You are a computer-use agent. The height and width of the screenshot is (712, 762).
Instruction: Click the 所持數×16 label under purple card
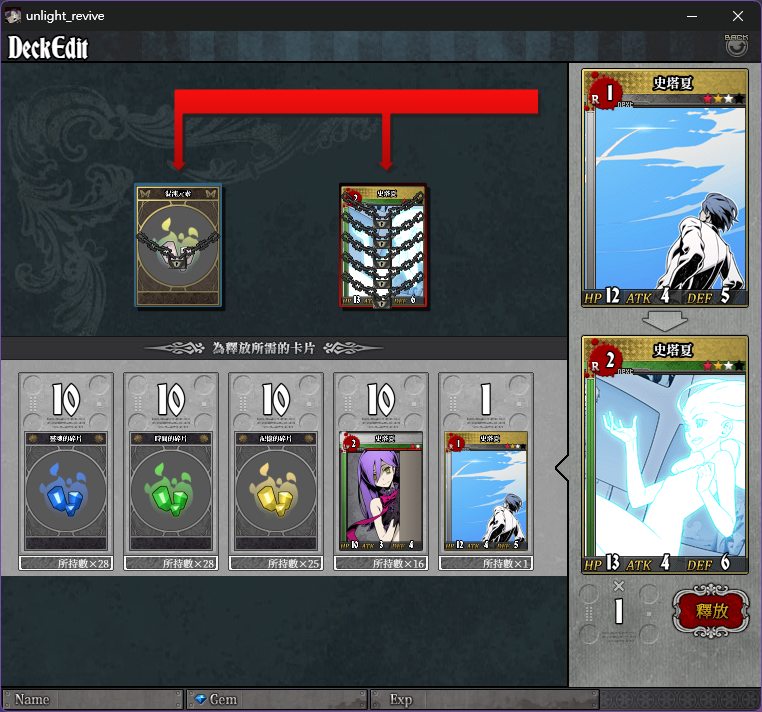click(x=381, y=563)
